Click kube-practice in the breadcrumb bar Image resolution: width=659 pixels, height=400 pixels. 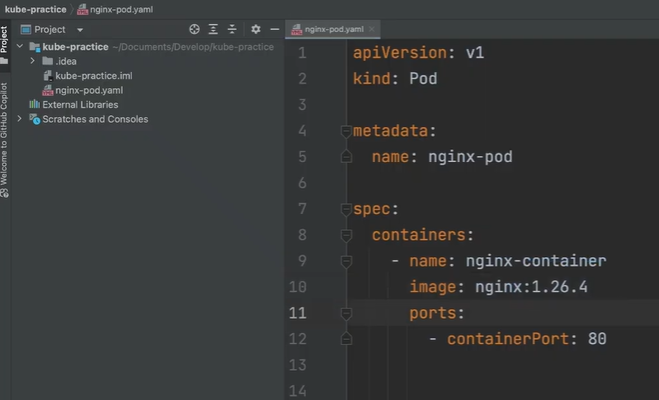[35, 9]
